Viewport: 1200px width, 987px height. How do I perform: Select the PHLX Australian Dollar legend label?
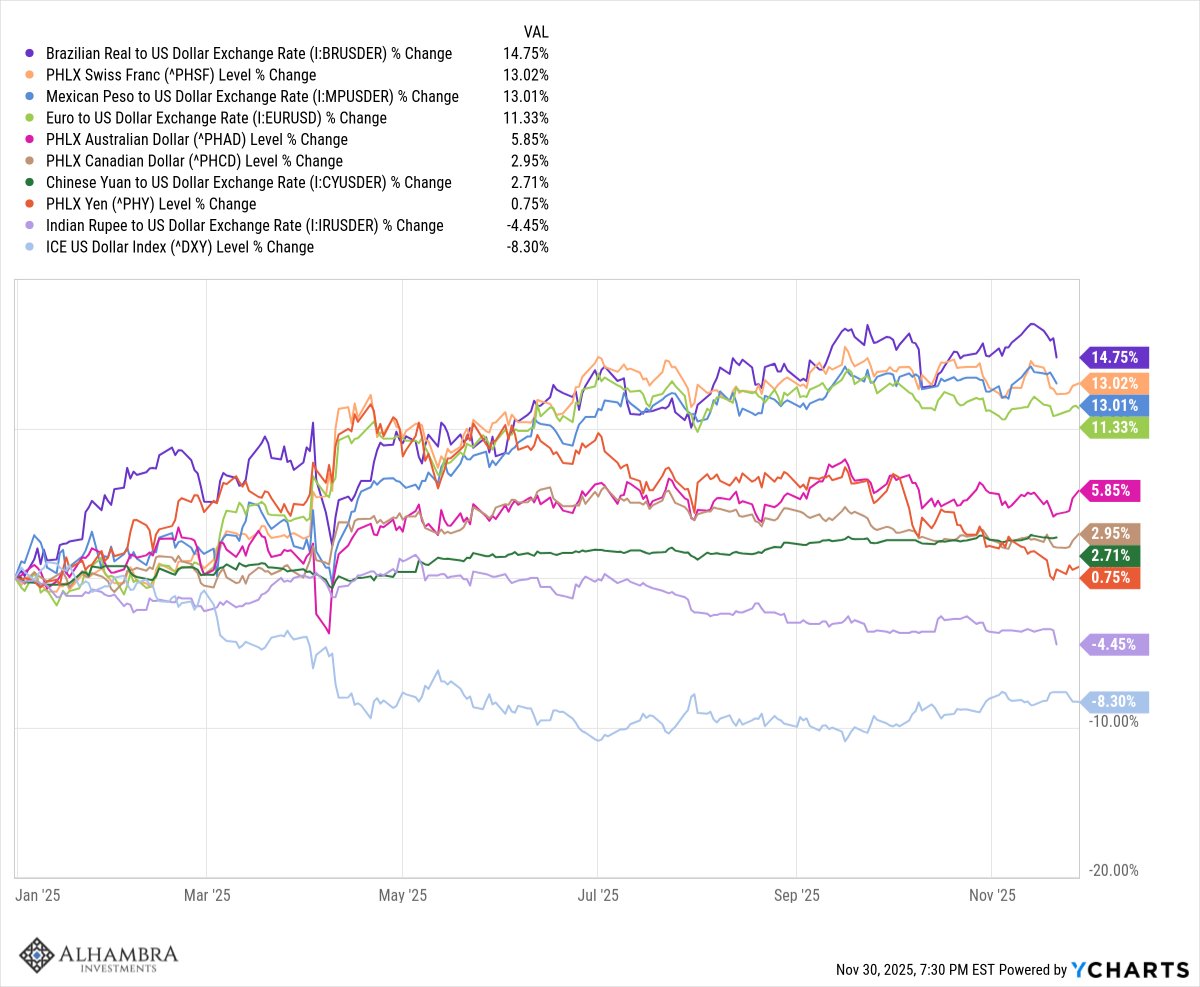197,140
